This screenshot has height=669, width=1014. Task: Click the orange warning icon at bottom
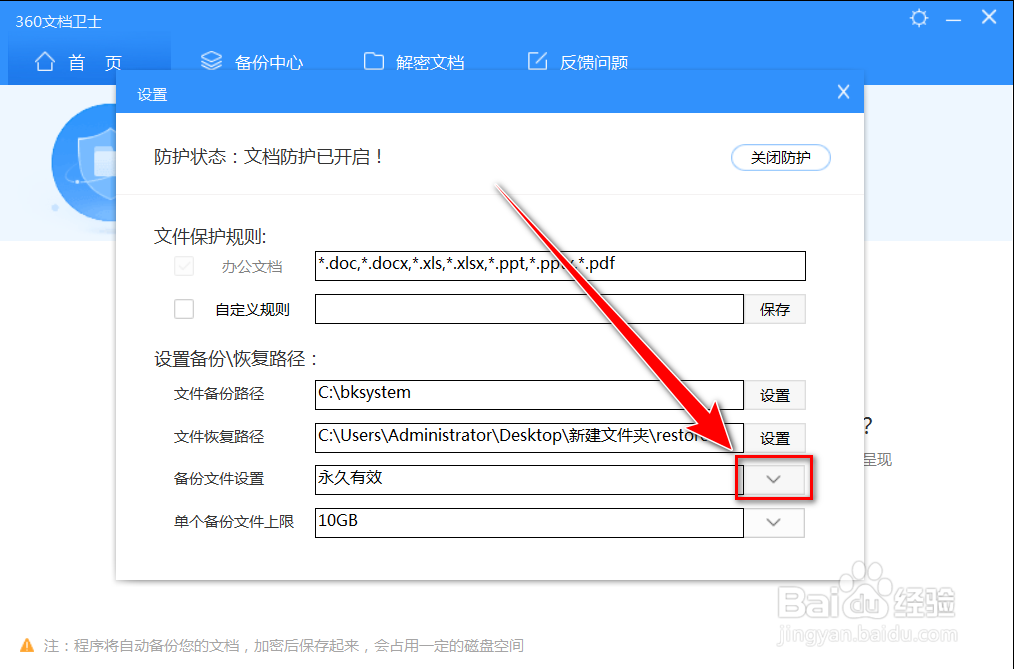tap(27, 644)
